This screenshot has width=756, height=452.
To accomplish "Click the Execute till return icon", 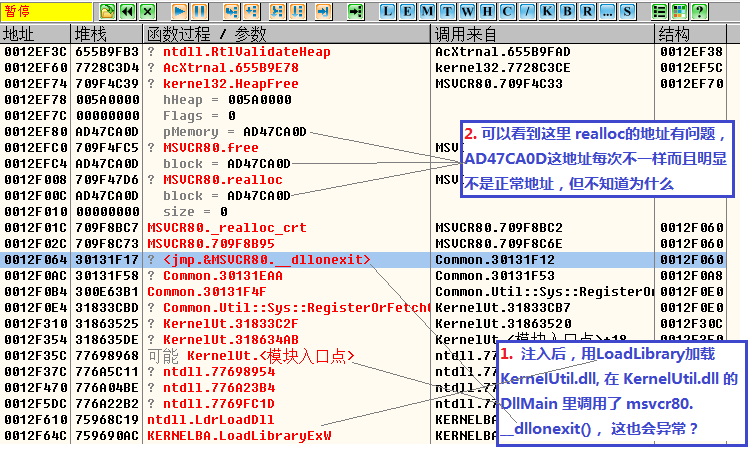I will pos(324,11).
